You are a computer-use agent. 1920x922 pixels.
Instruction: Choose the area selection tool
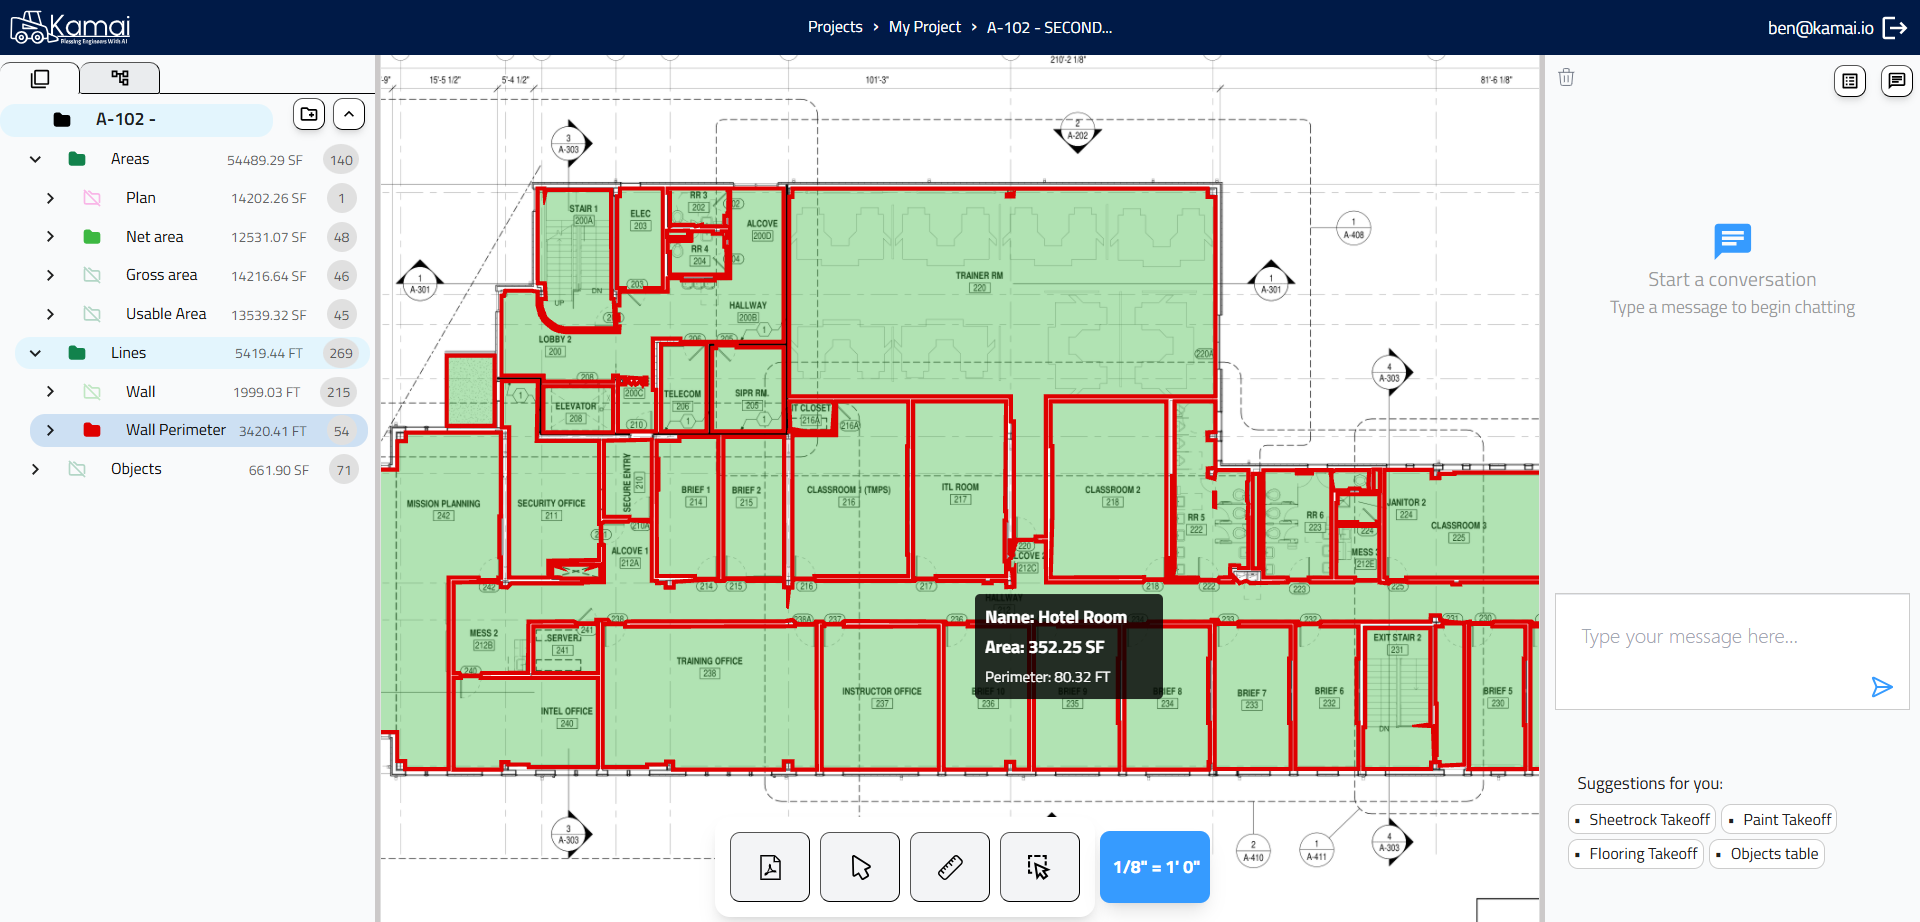(1039, 867)
